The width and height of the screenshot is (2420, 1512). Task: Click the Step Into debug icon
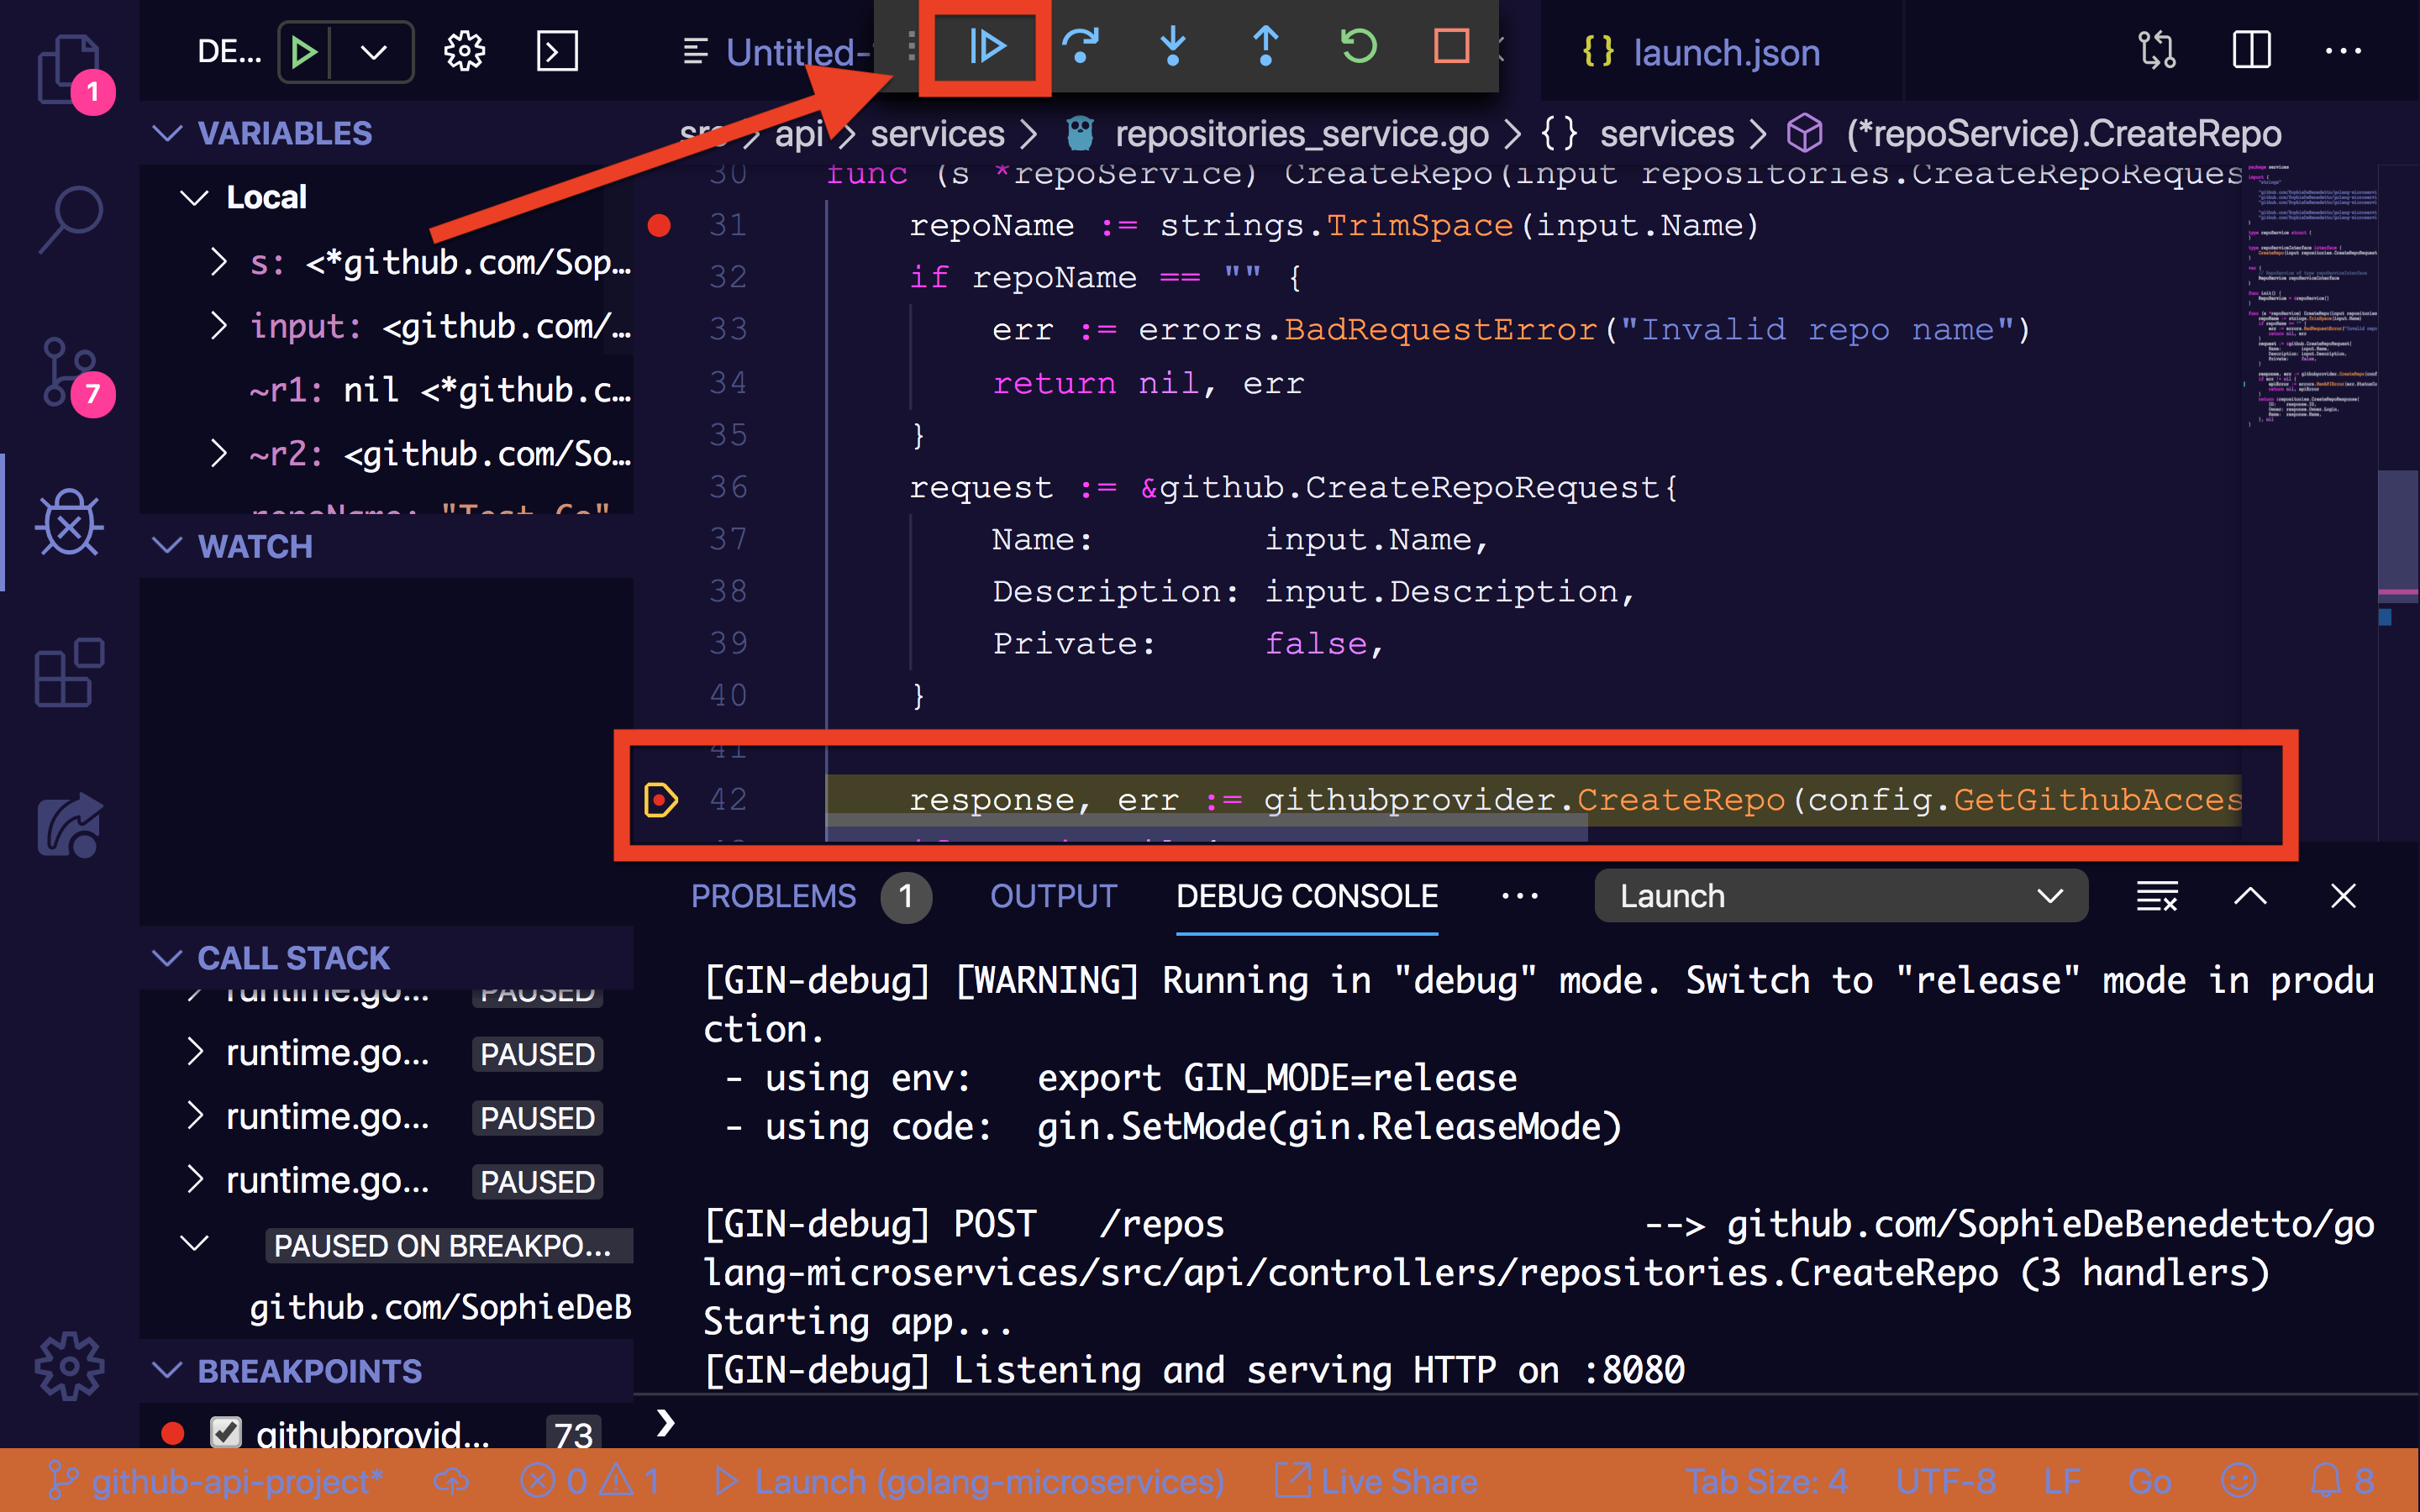click(1172, 47)
